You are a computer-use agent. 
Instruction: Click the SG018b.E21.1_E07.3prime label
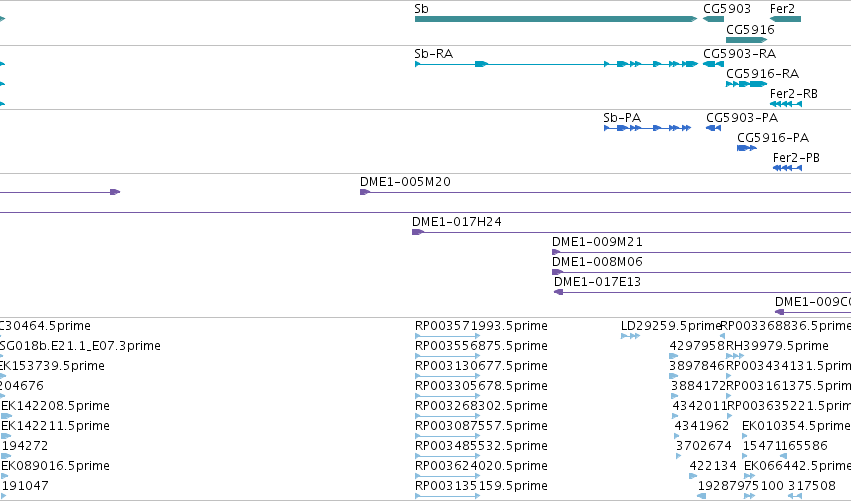[x=80, y=346]
